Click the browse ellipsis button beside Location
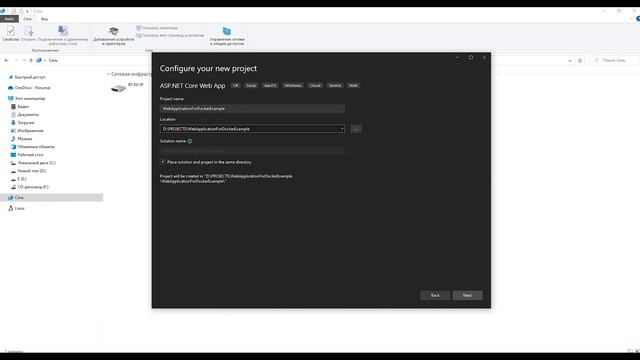This screenshot has height=360, width=640. (x=356, y=129)
